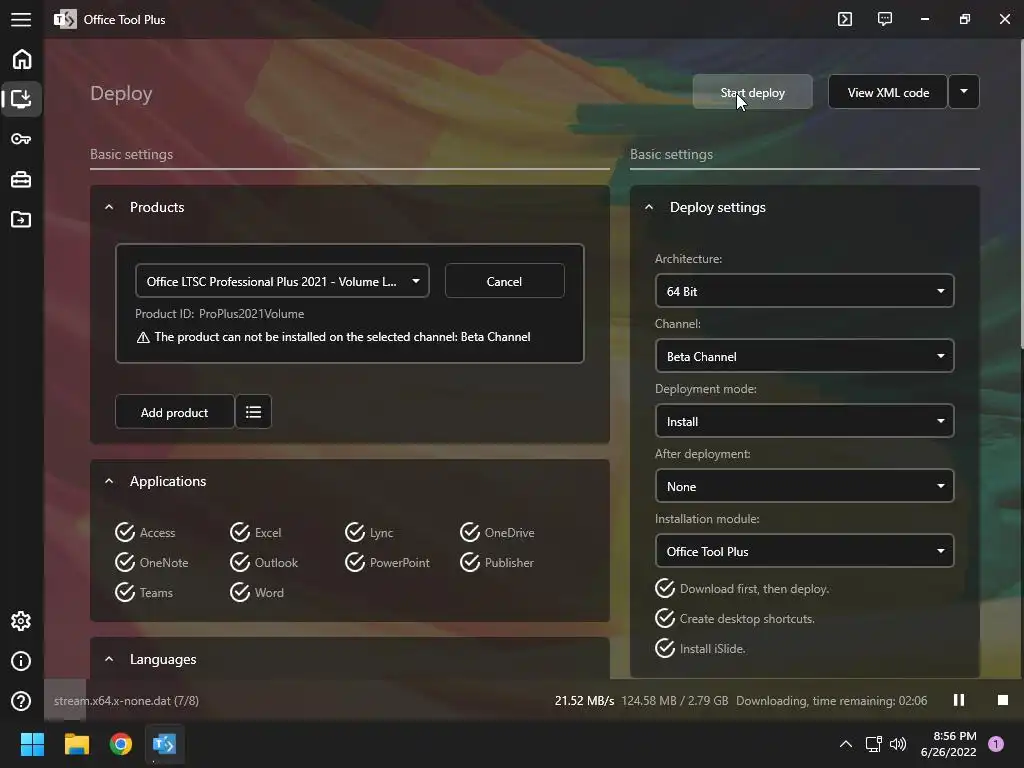Open the After deployment dropdown

coord(804,486)
